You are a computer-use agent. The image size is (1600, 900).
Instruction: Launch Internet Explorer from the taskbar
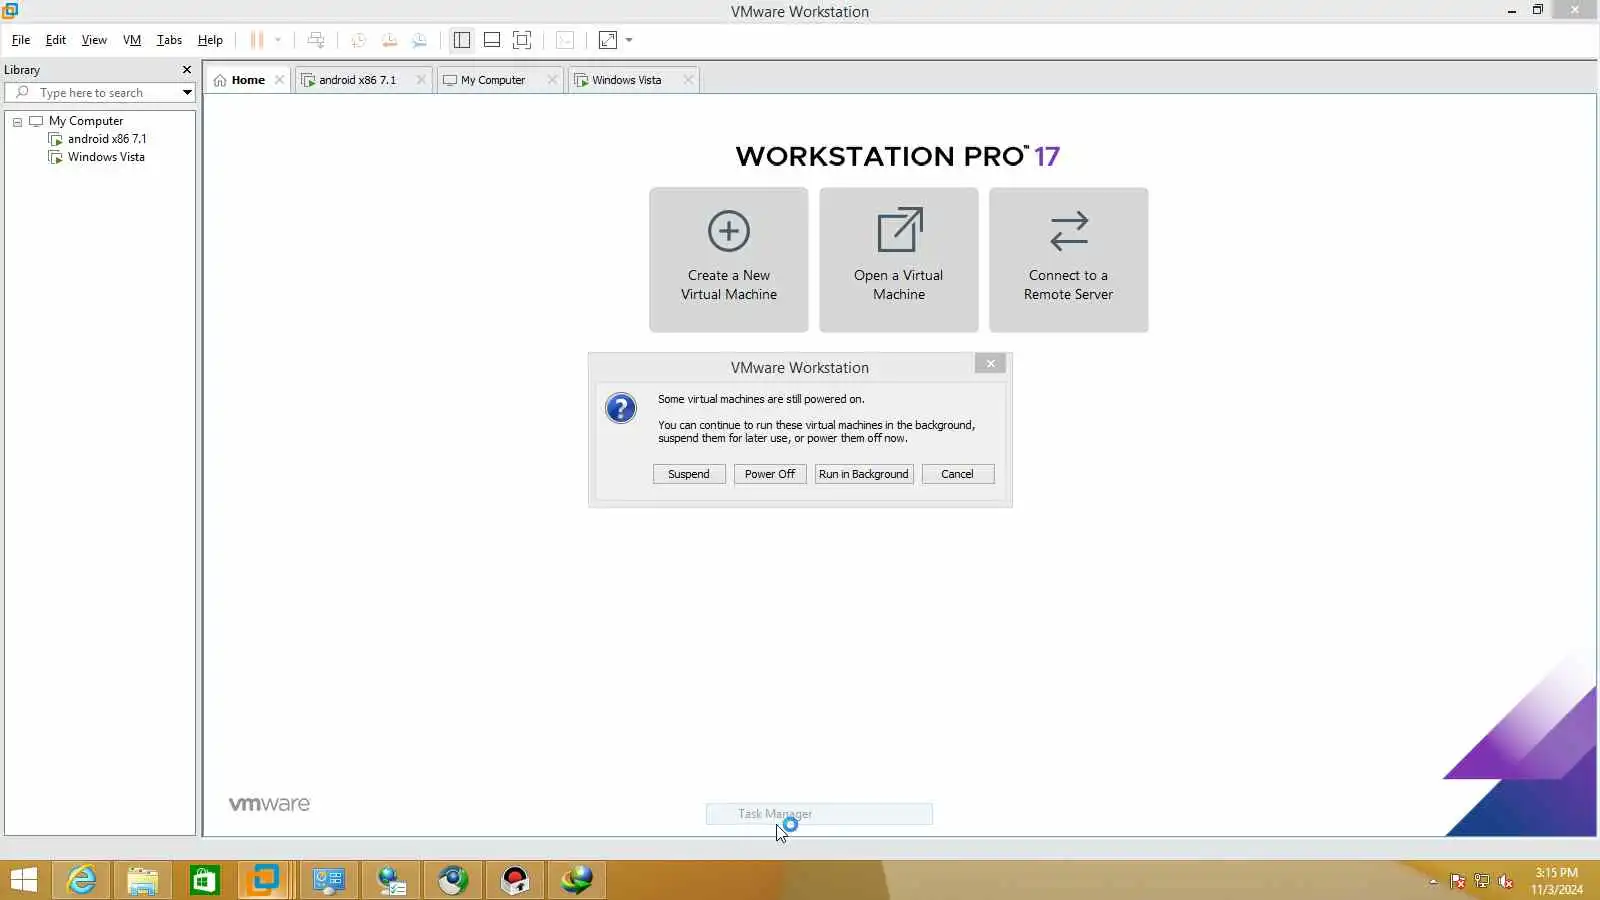[x=81, y=880]
